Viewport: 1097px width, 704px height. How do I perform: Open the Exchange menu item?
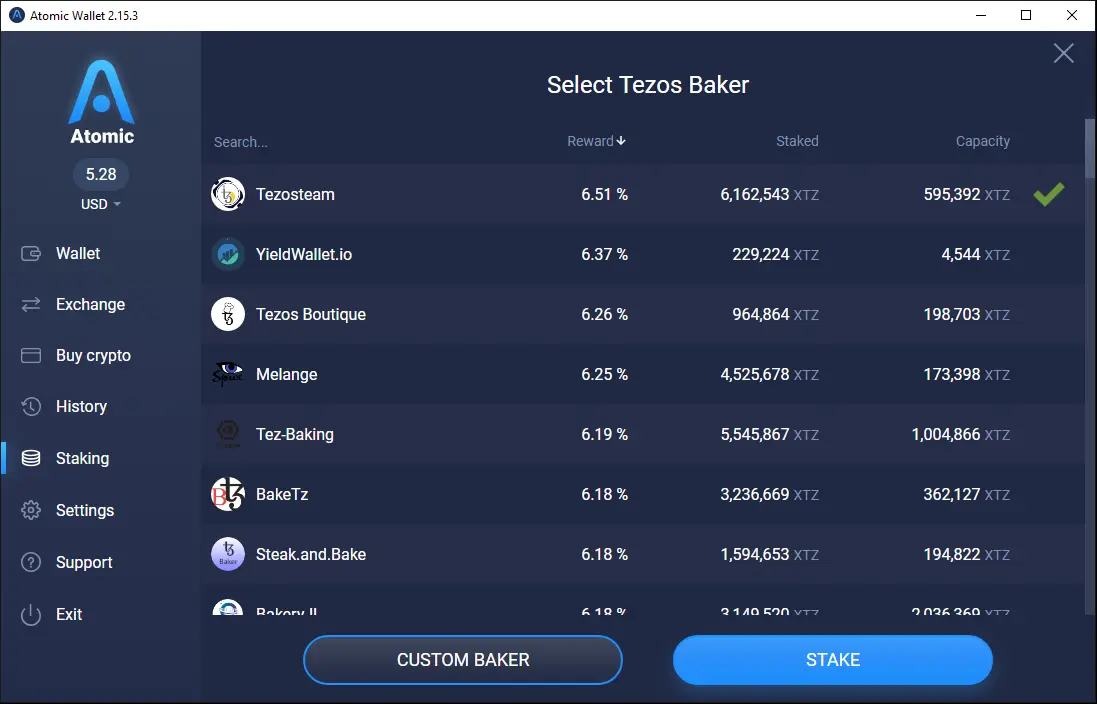click(90, 304)
